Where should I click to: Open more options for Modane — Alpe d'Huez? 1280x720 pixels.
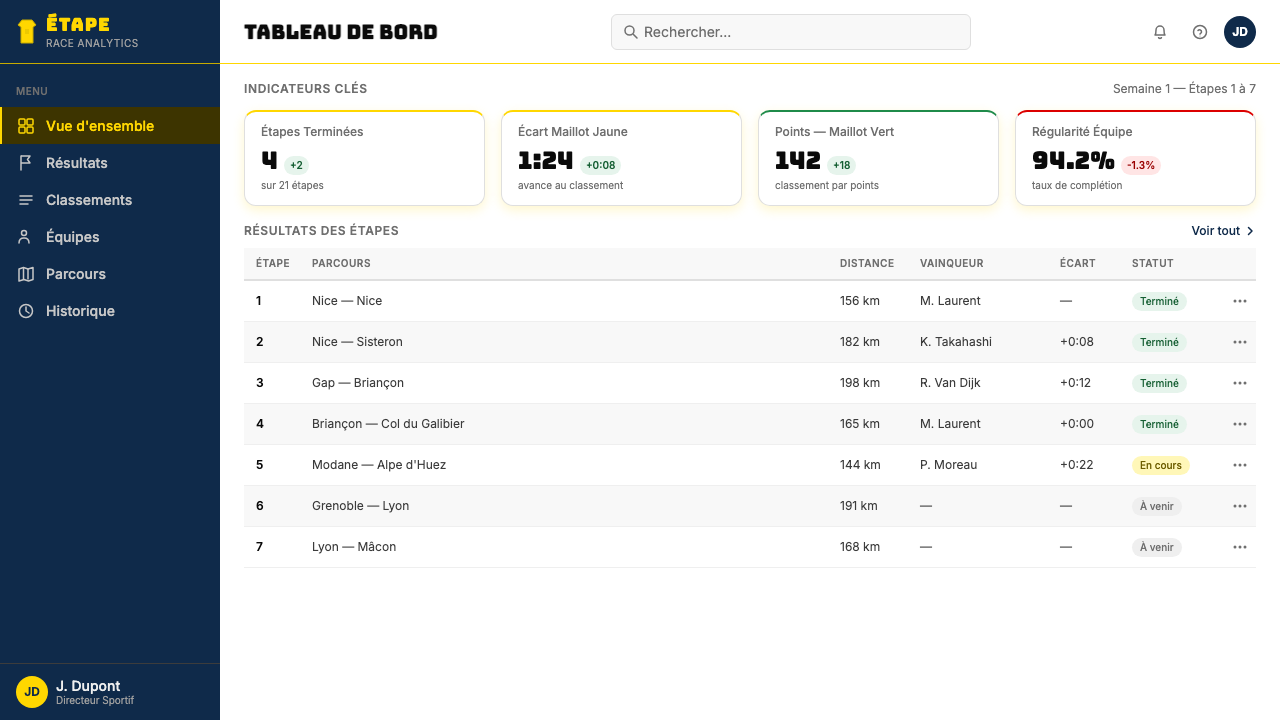coord(1240,465)
